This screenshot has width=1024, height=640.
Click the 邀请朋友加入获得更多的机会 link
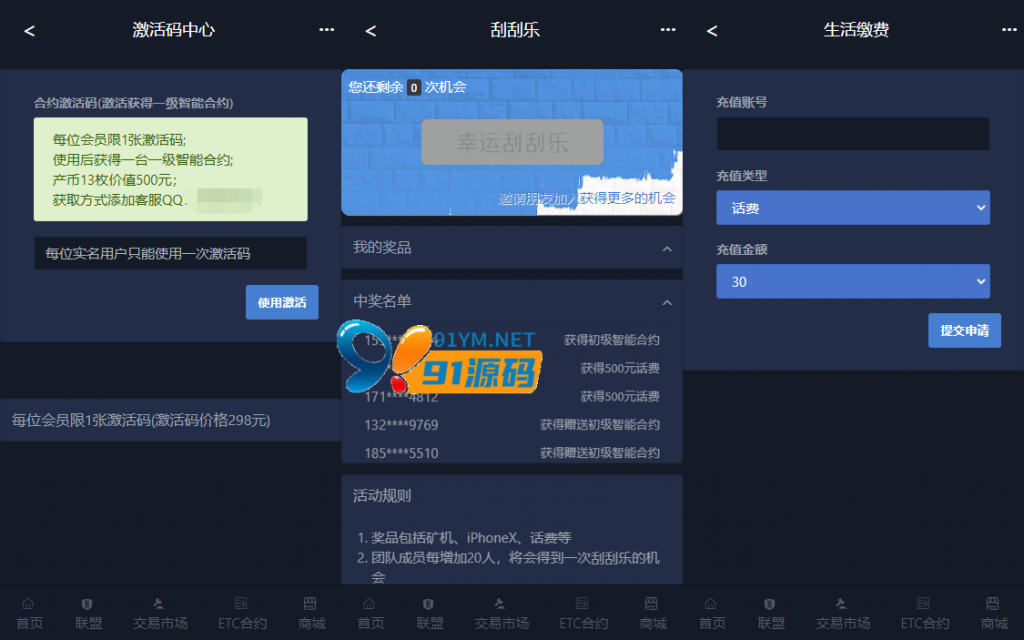coord(587,198)
